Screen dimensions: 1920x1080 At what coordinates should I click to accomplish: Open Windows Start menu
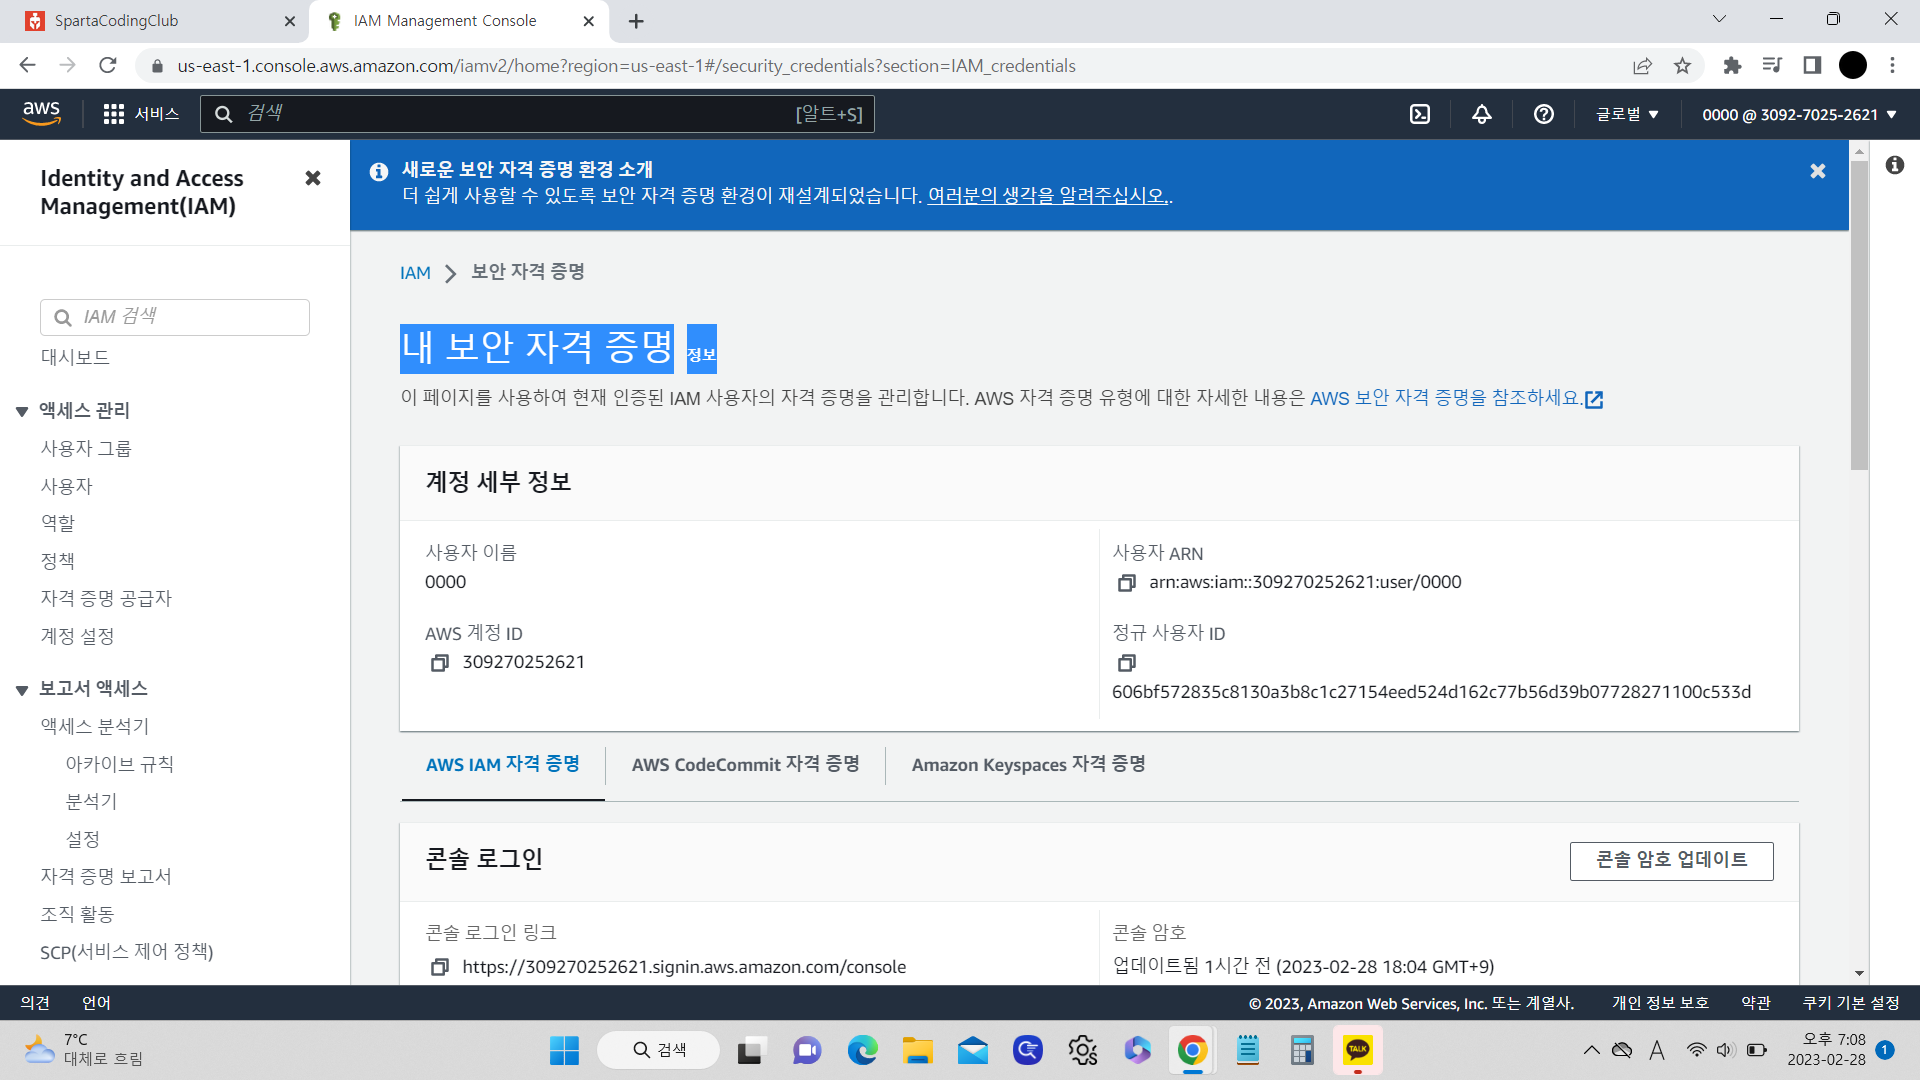(564, 1050)
